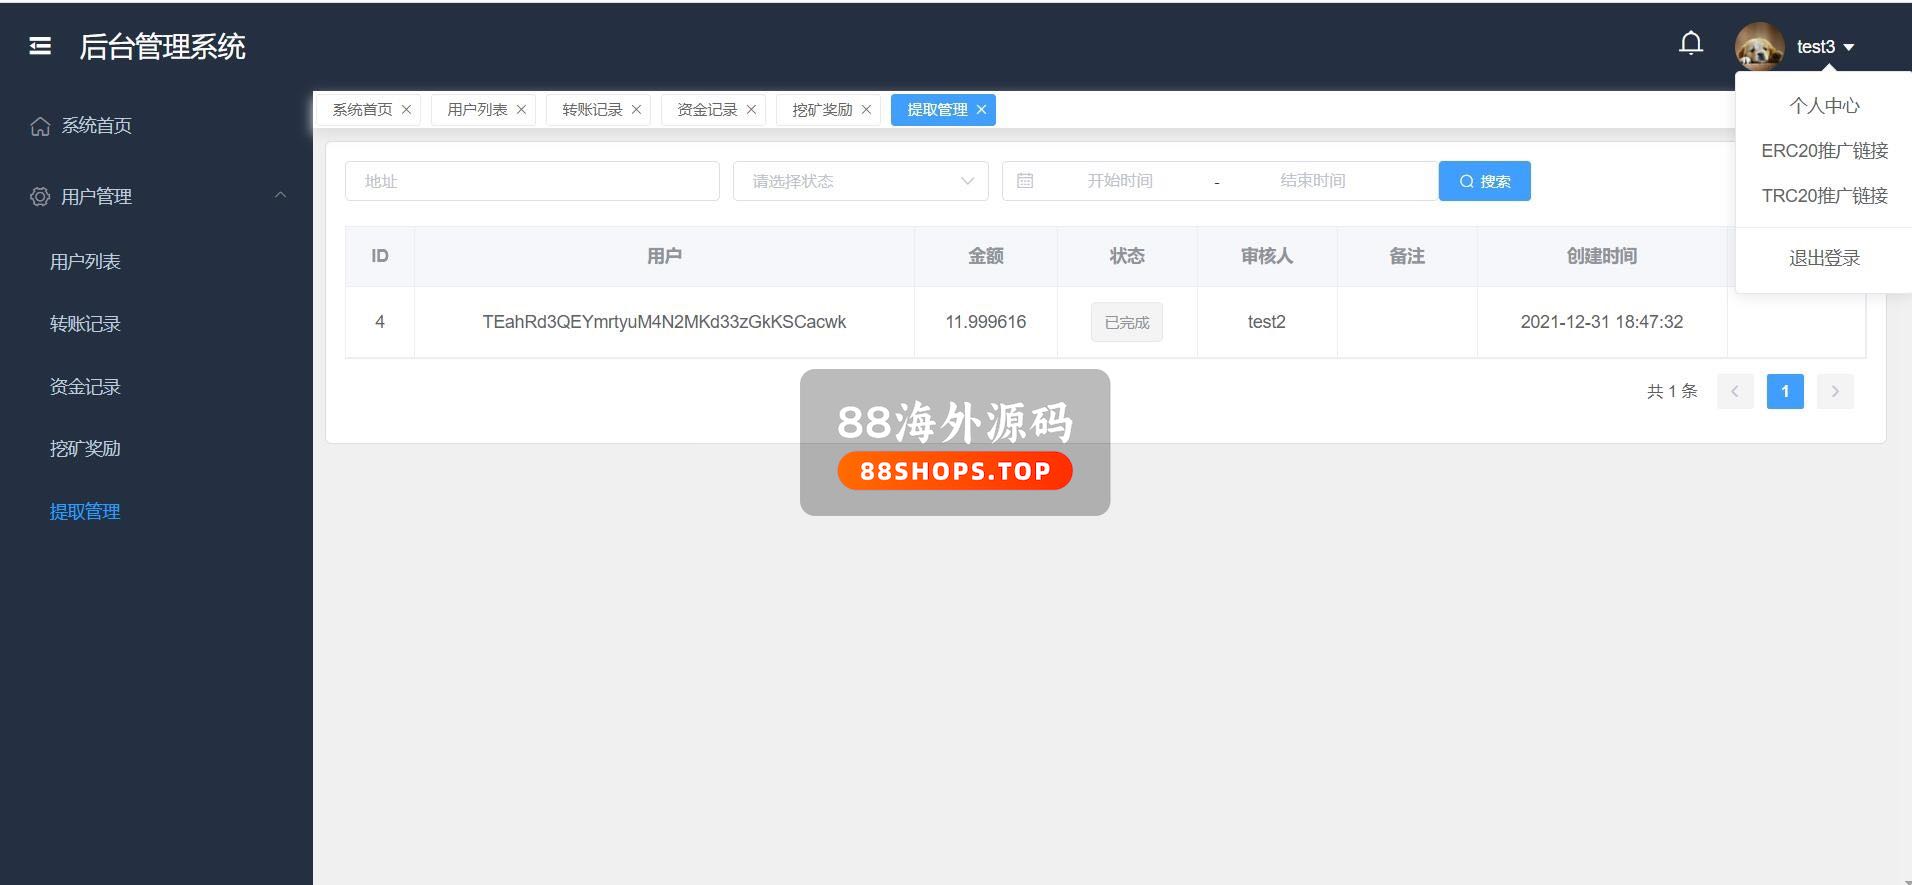Image resolution: width=1912 pixels, height=885 pixels.
Task: Focus the 地址 address input field
Action: tap(532, 181)
